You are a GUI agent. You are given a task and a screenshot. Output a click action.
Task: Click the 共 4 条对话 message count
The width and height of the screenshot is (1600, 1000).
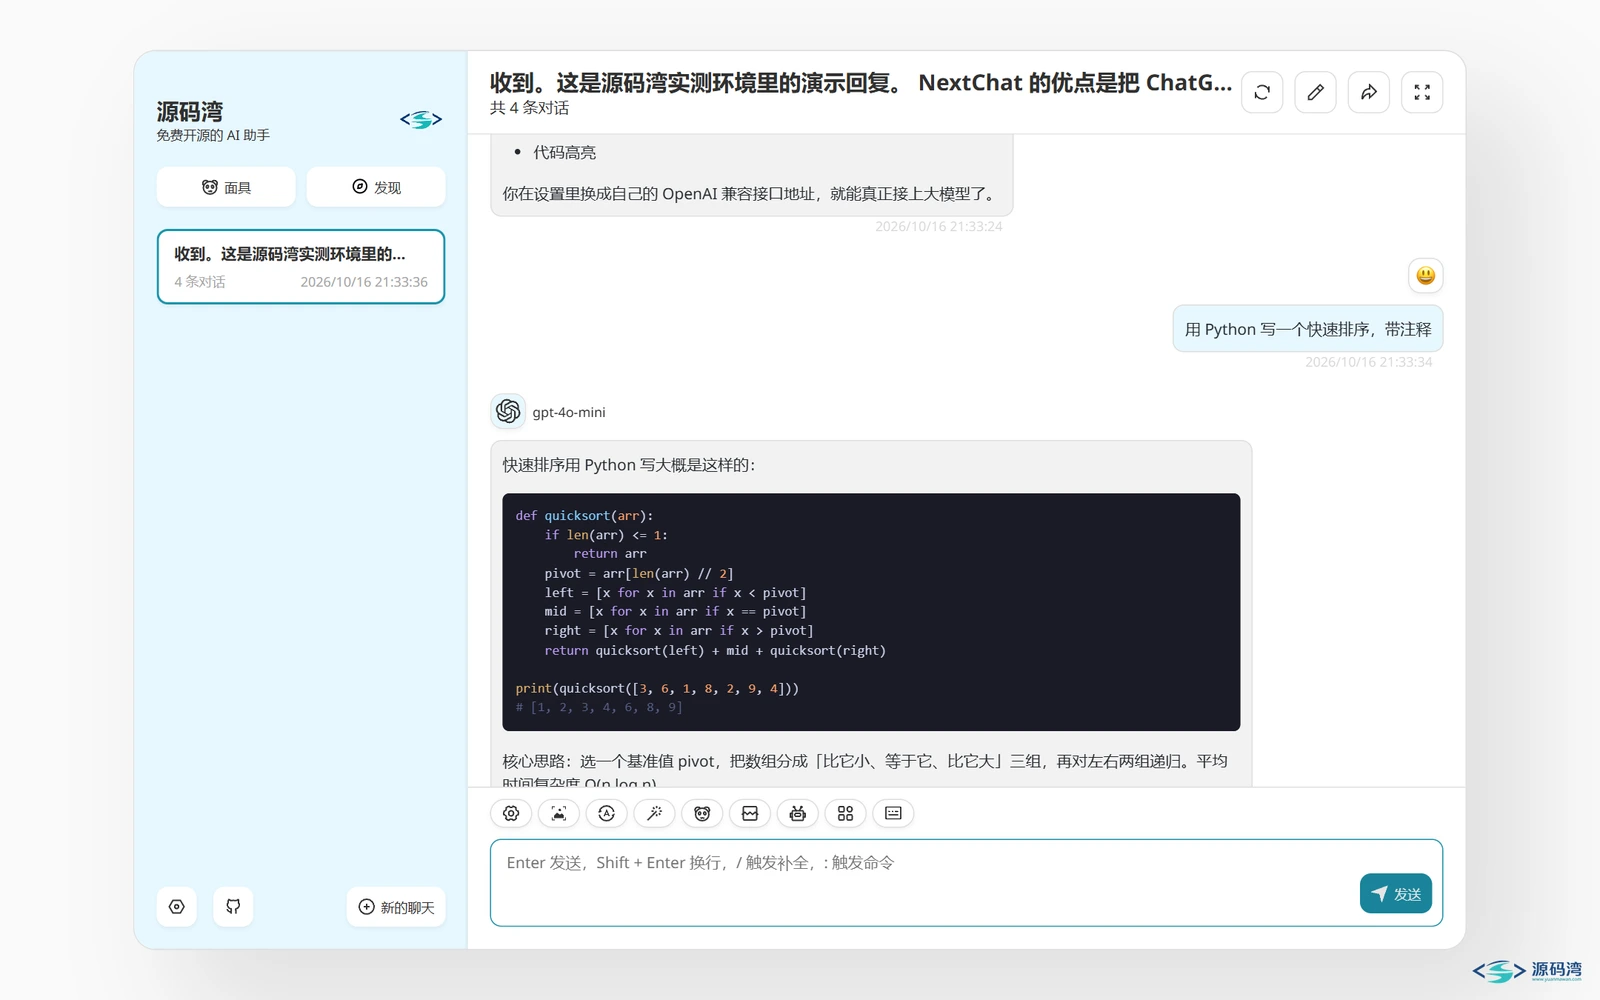coord(529,108)
